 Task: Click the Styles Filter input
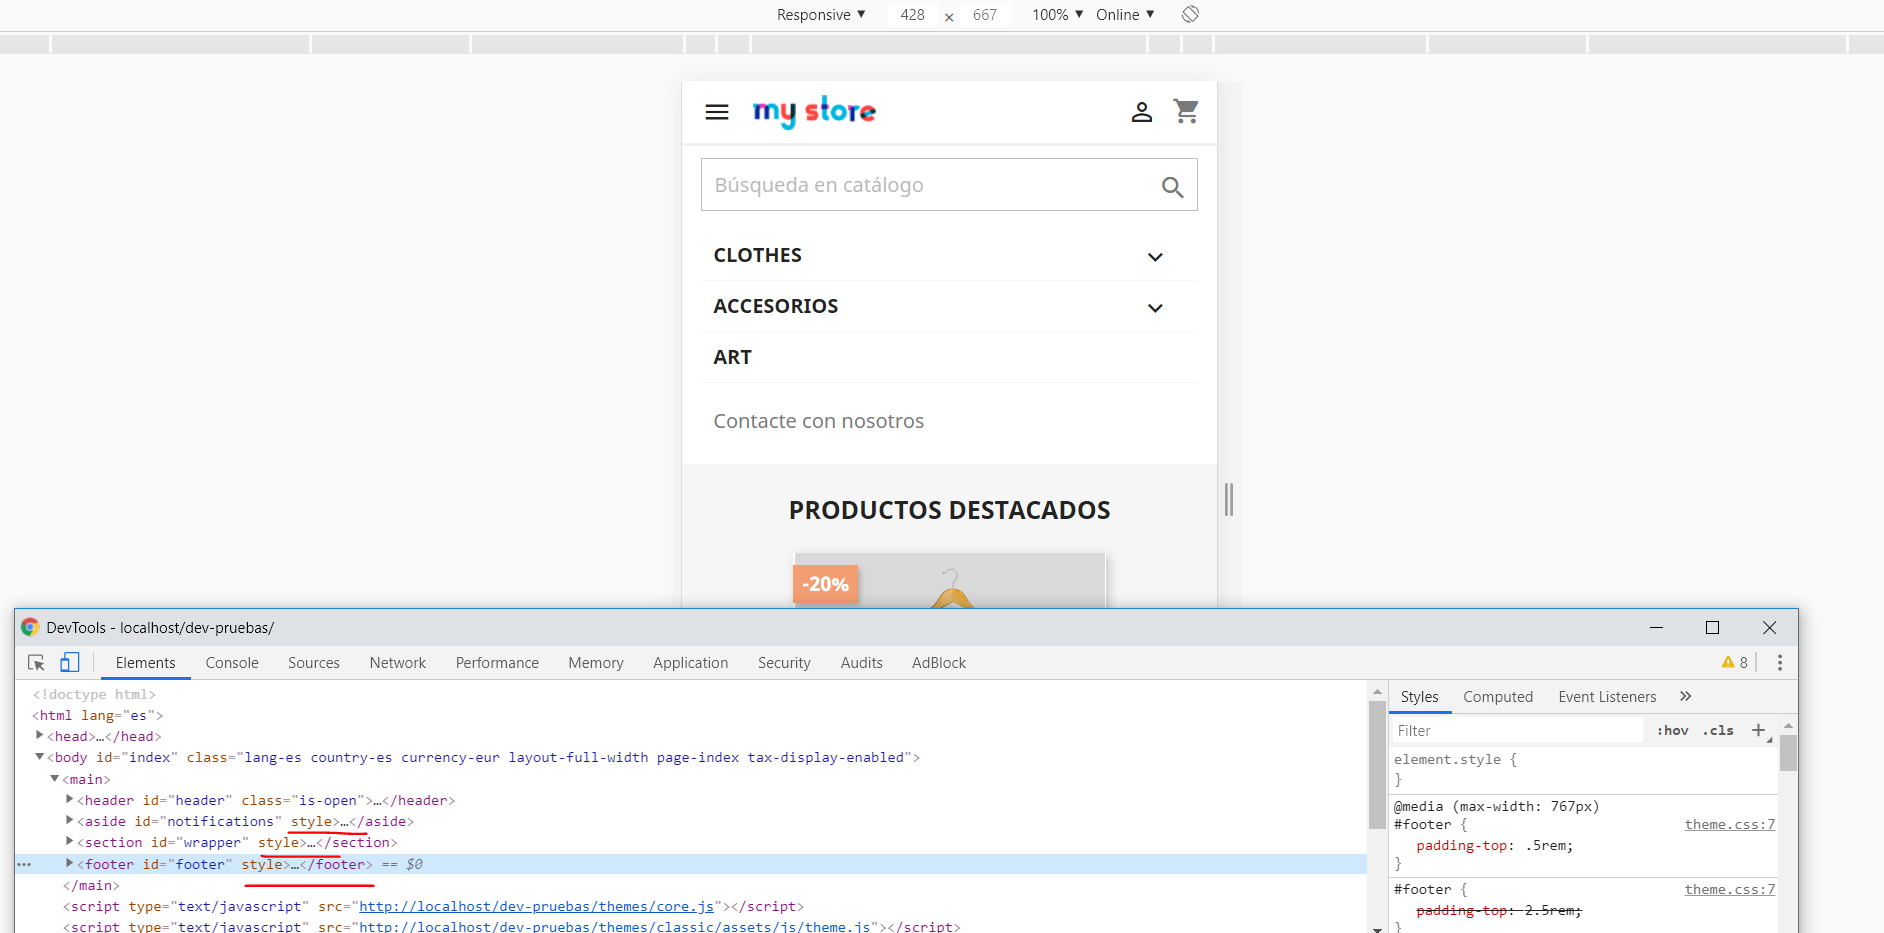1518,730
